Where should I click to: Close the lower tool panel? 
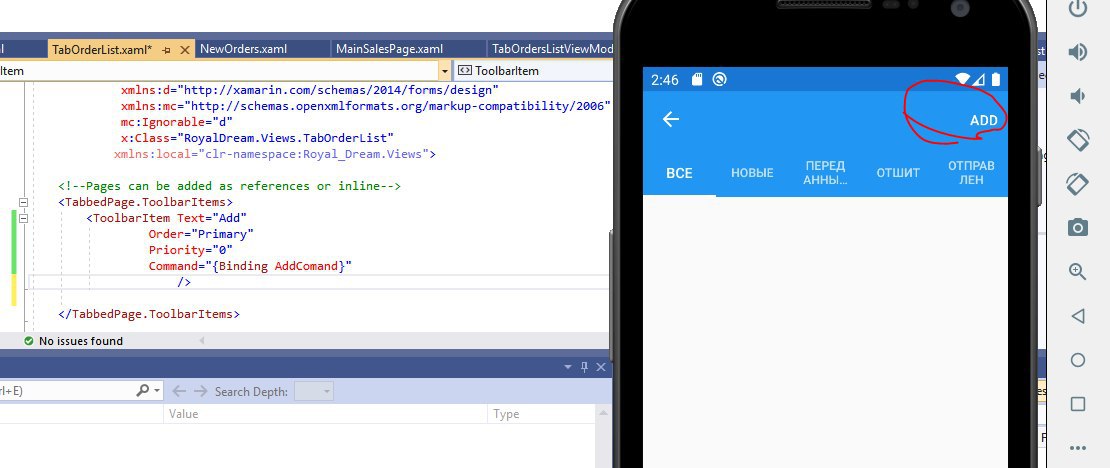point(601,367)
